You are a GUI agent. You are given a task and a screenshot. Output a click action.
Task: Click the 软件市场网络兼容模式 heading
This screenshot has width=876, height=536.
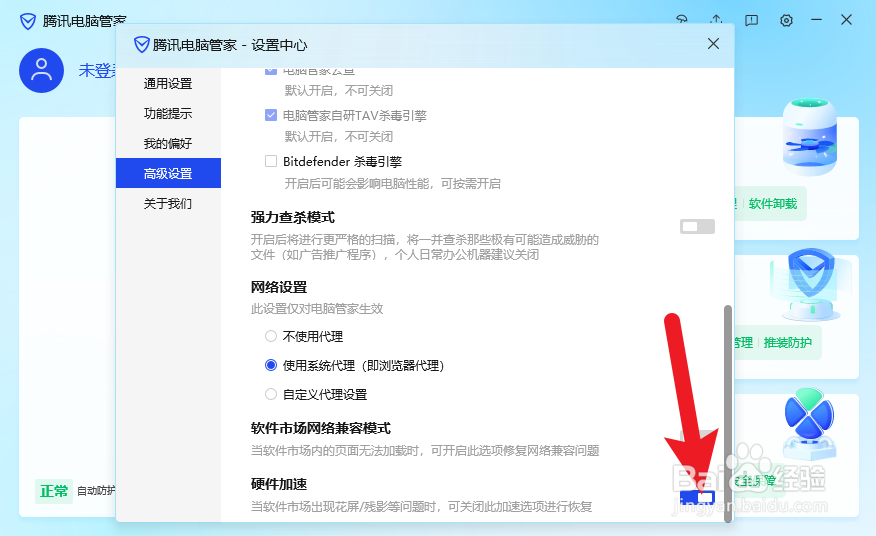pyautogui.click(x=321, y=428)
